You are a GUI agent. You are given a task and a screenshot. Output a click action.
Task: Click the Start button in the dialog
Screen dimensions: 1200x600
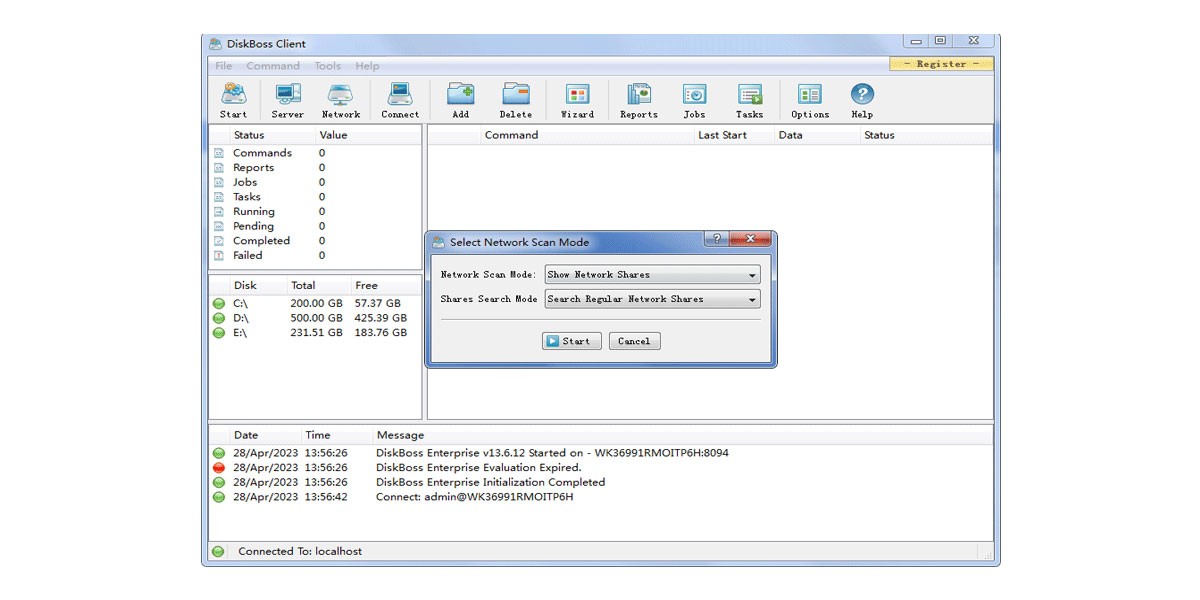(571, 341)
